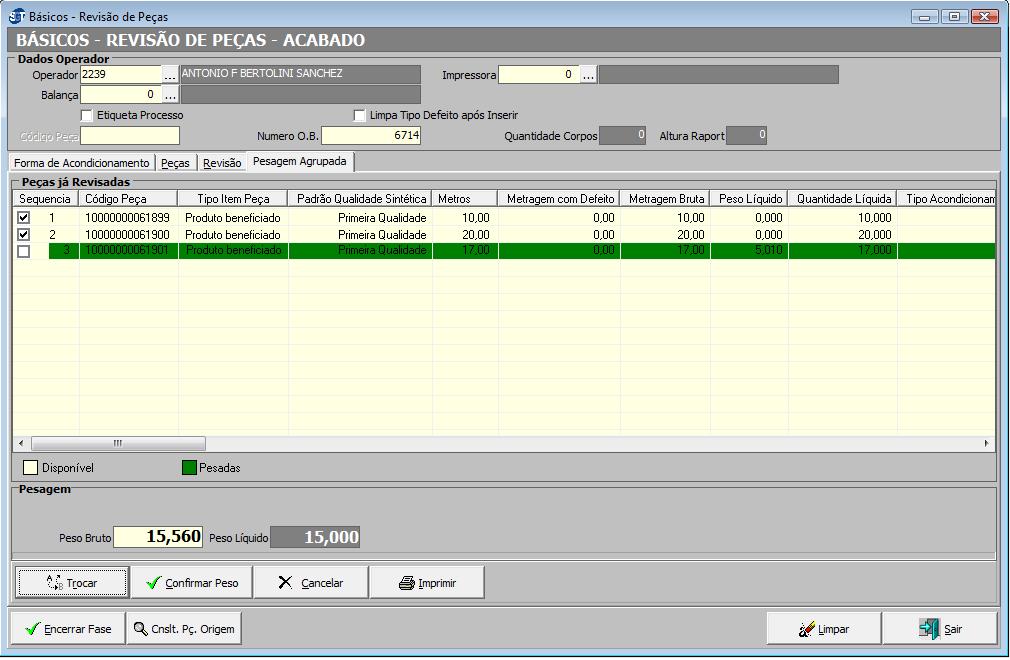Image resolution: width=1010 pixels, height=660 pixels.
Task: Uncheck the sequence 1 row checkbox
Action: (24, 218)
